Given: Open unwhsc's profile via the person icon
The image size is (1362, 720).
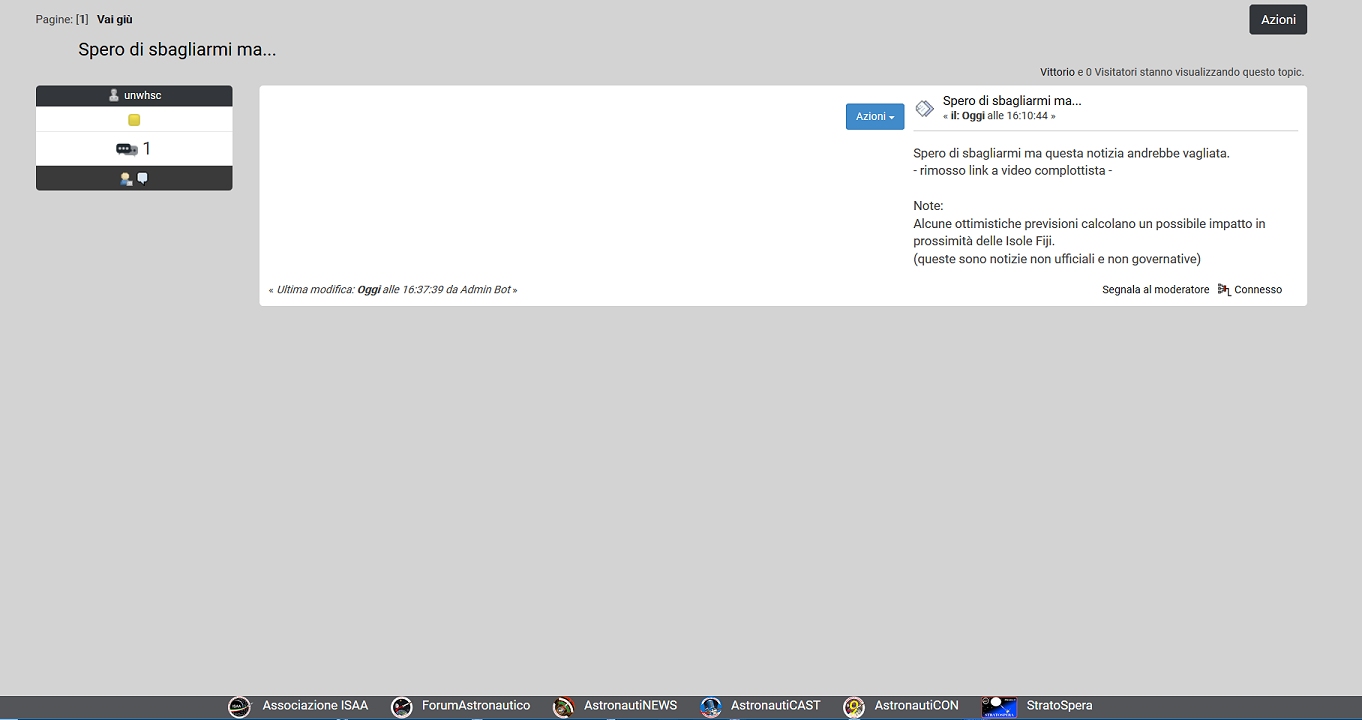Looking at the screenshot, I should click(x=126, y=179).
